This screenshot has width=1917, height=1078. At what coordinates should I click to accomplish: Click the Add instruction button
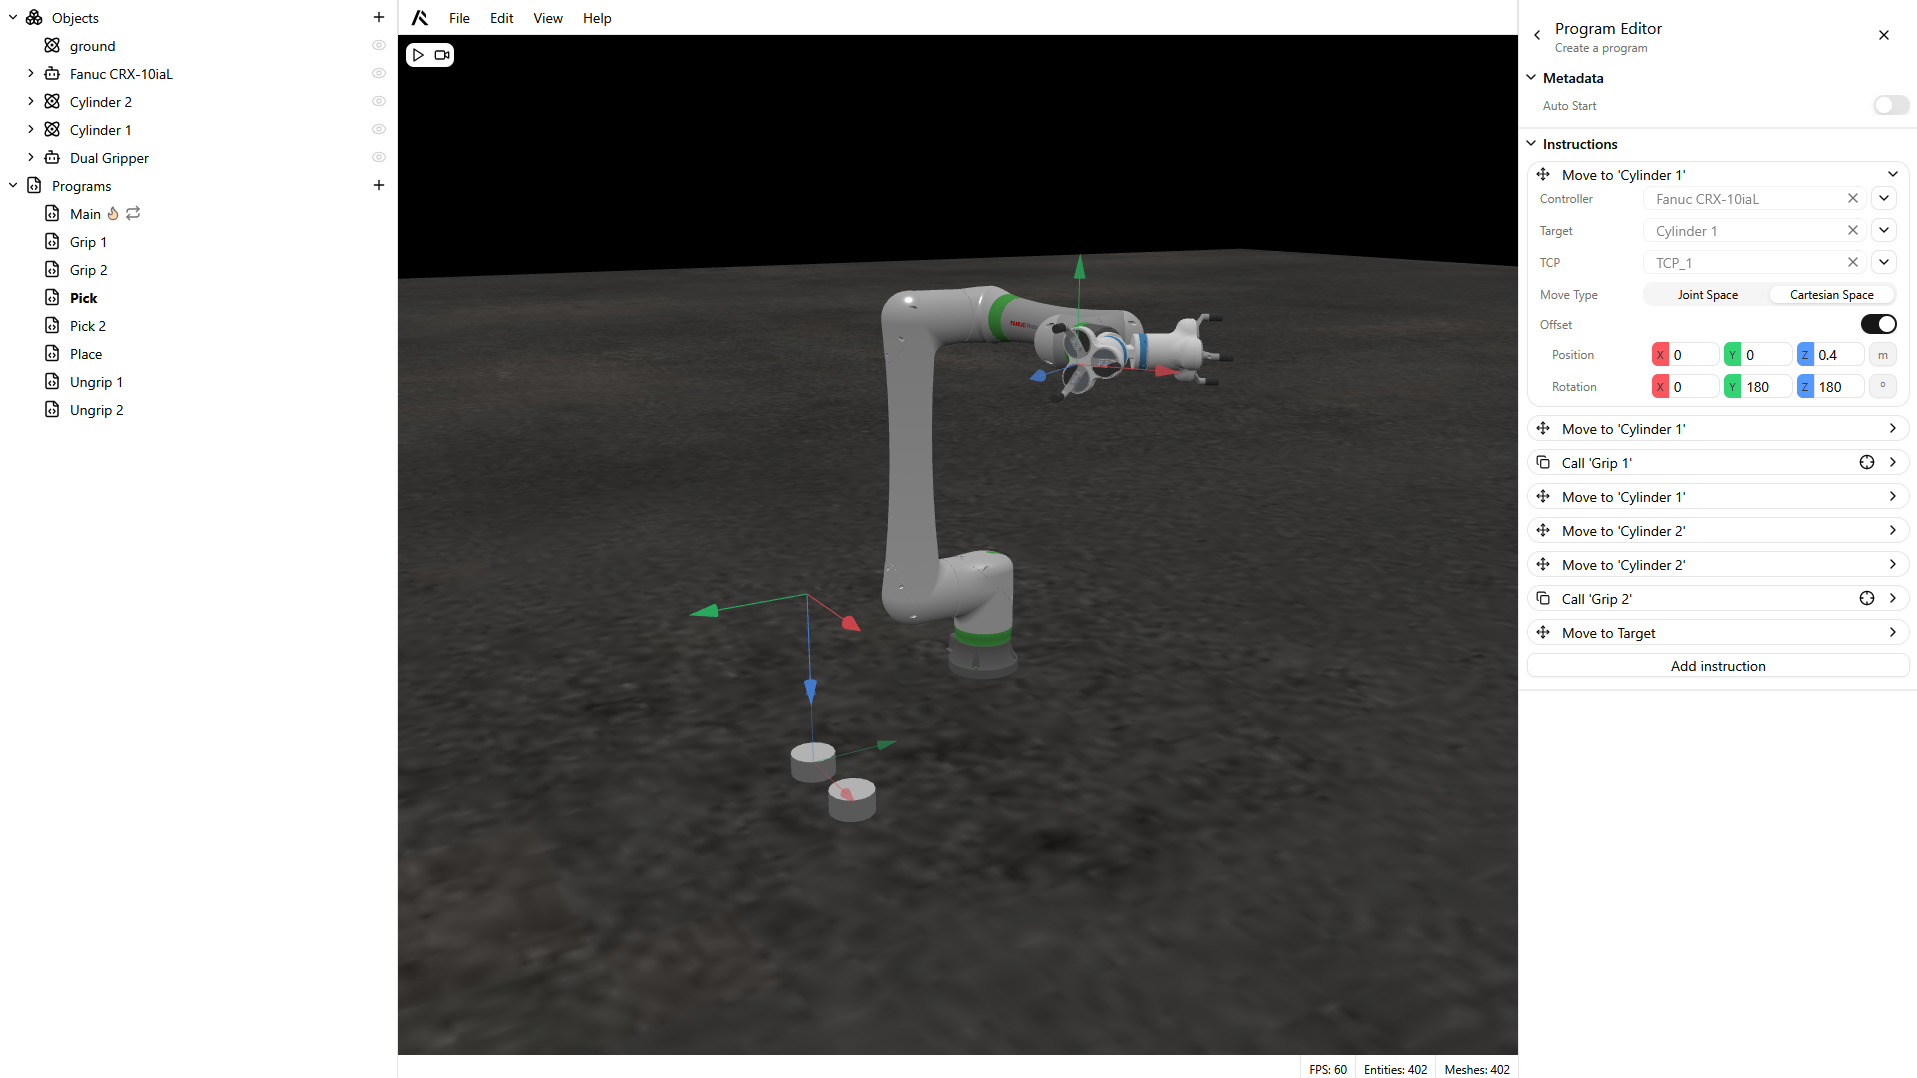[1717, 667]
